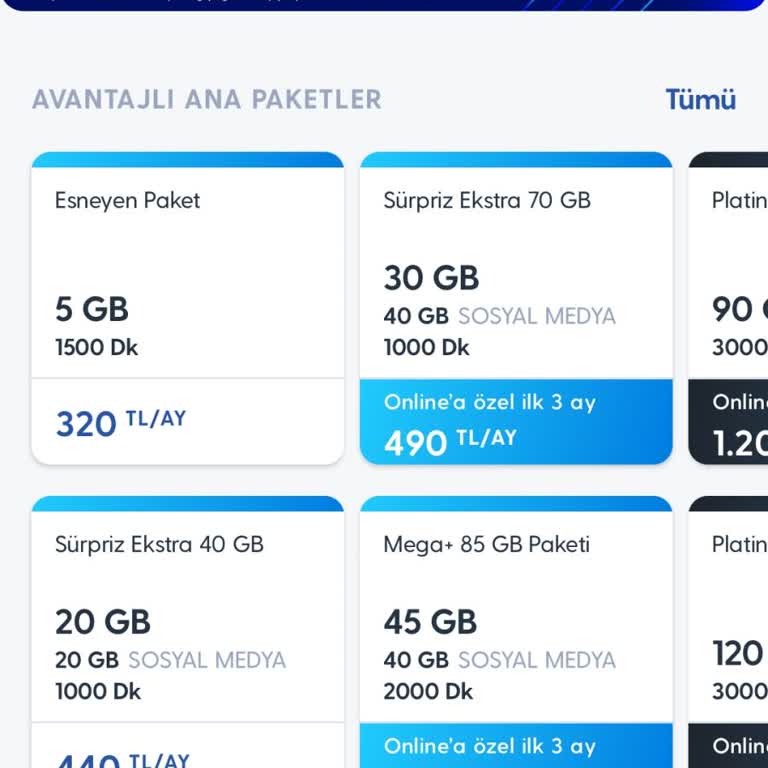Screen dimensions: 768x768
Task: Click the 30 GB data amount label
Action: pyautogui.click(x=431, y=277)
